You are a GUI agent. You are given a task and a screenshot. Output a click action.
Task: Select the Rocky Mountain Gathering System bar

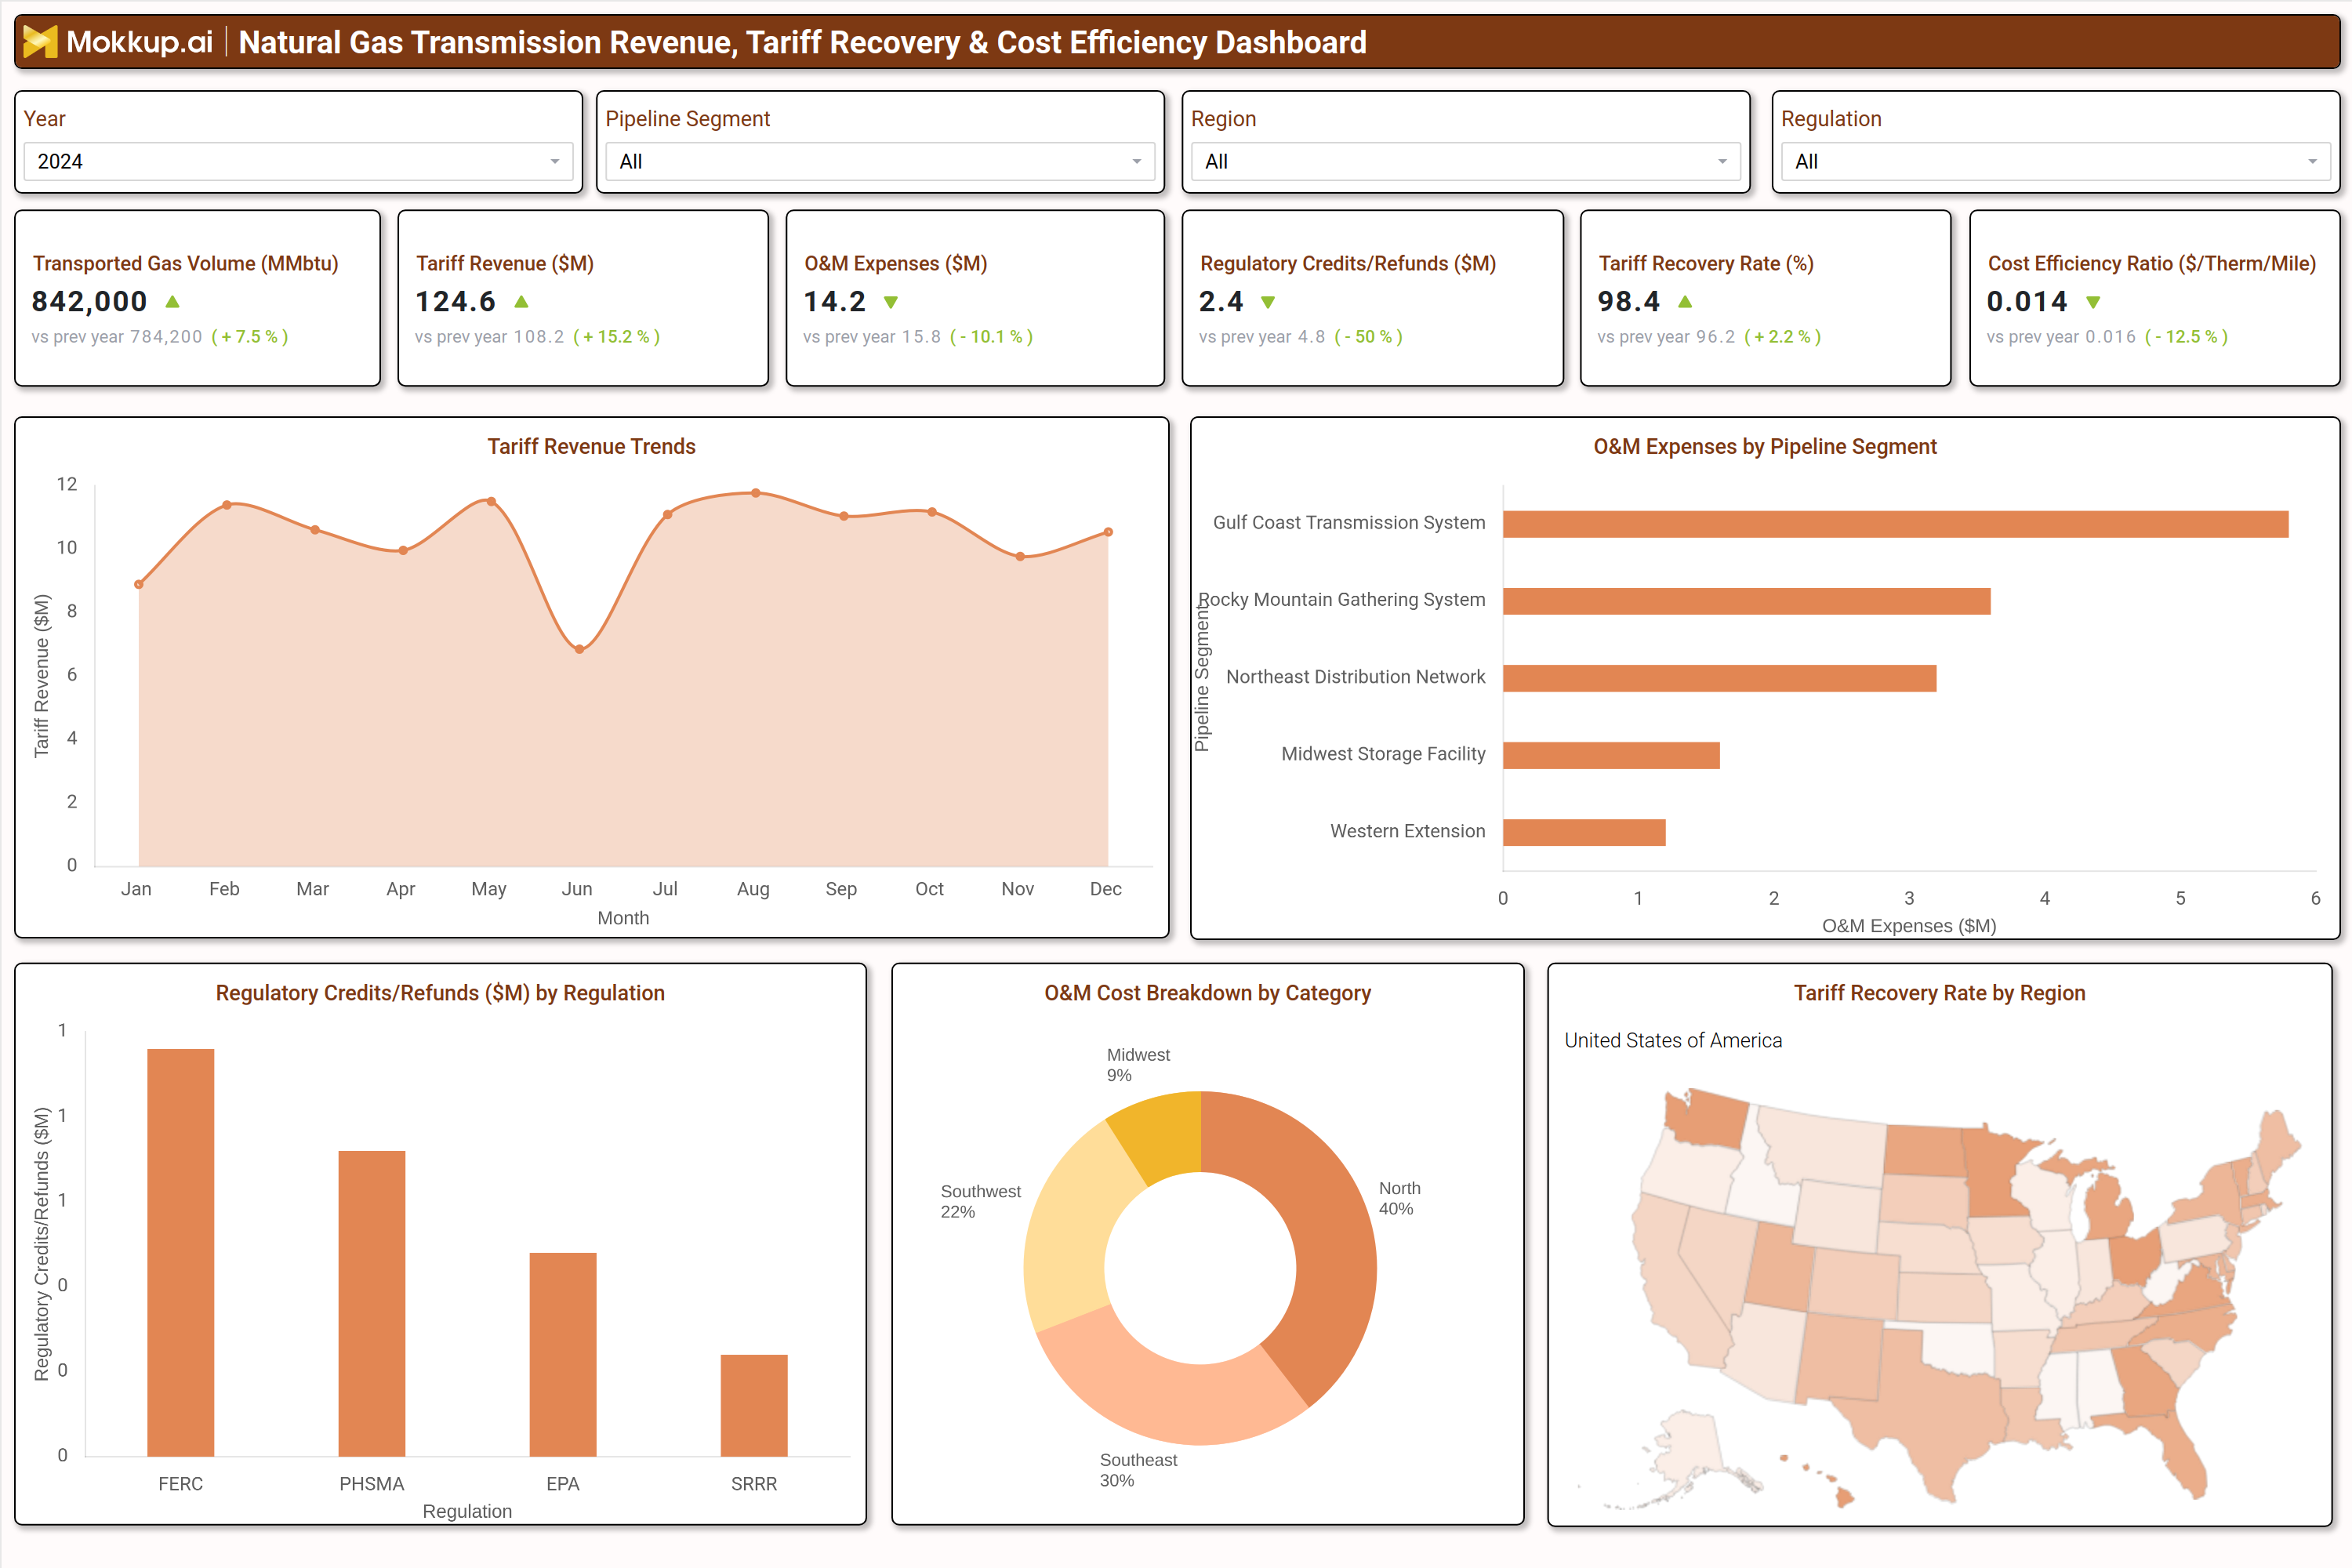(1746, 601)
